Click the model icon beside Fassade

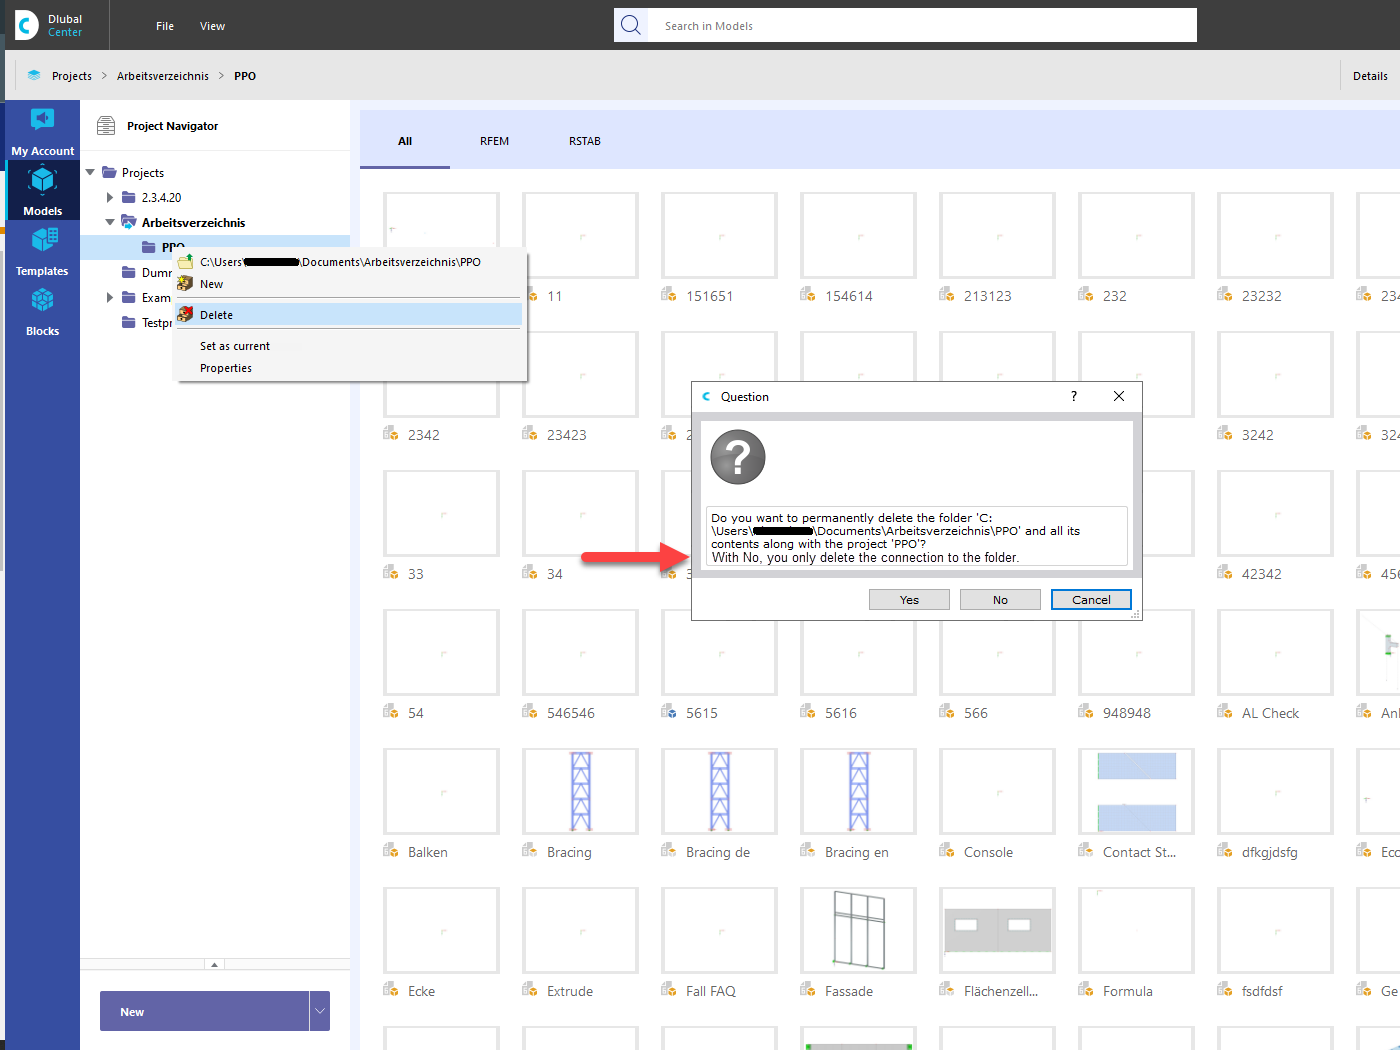[808, 990]
